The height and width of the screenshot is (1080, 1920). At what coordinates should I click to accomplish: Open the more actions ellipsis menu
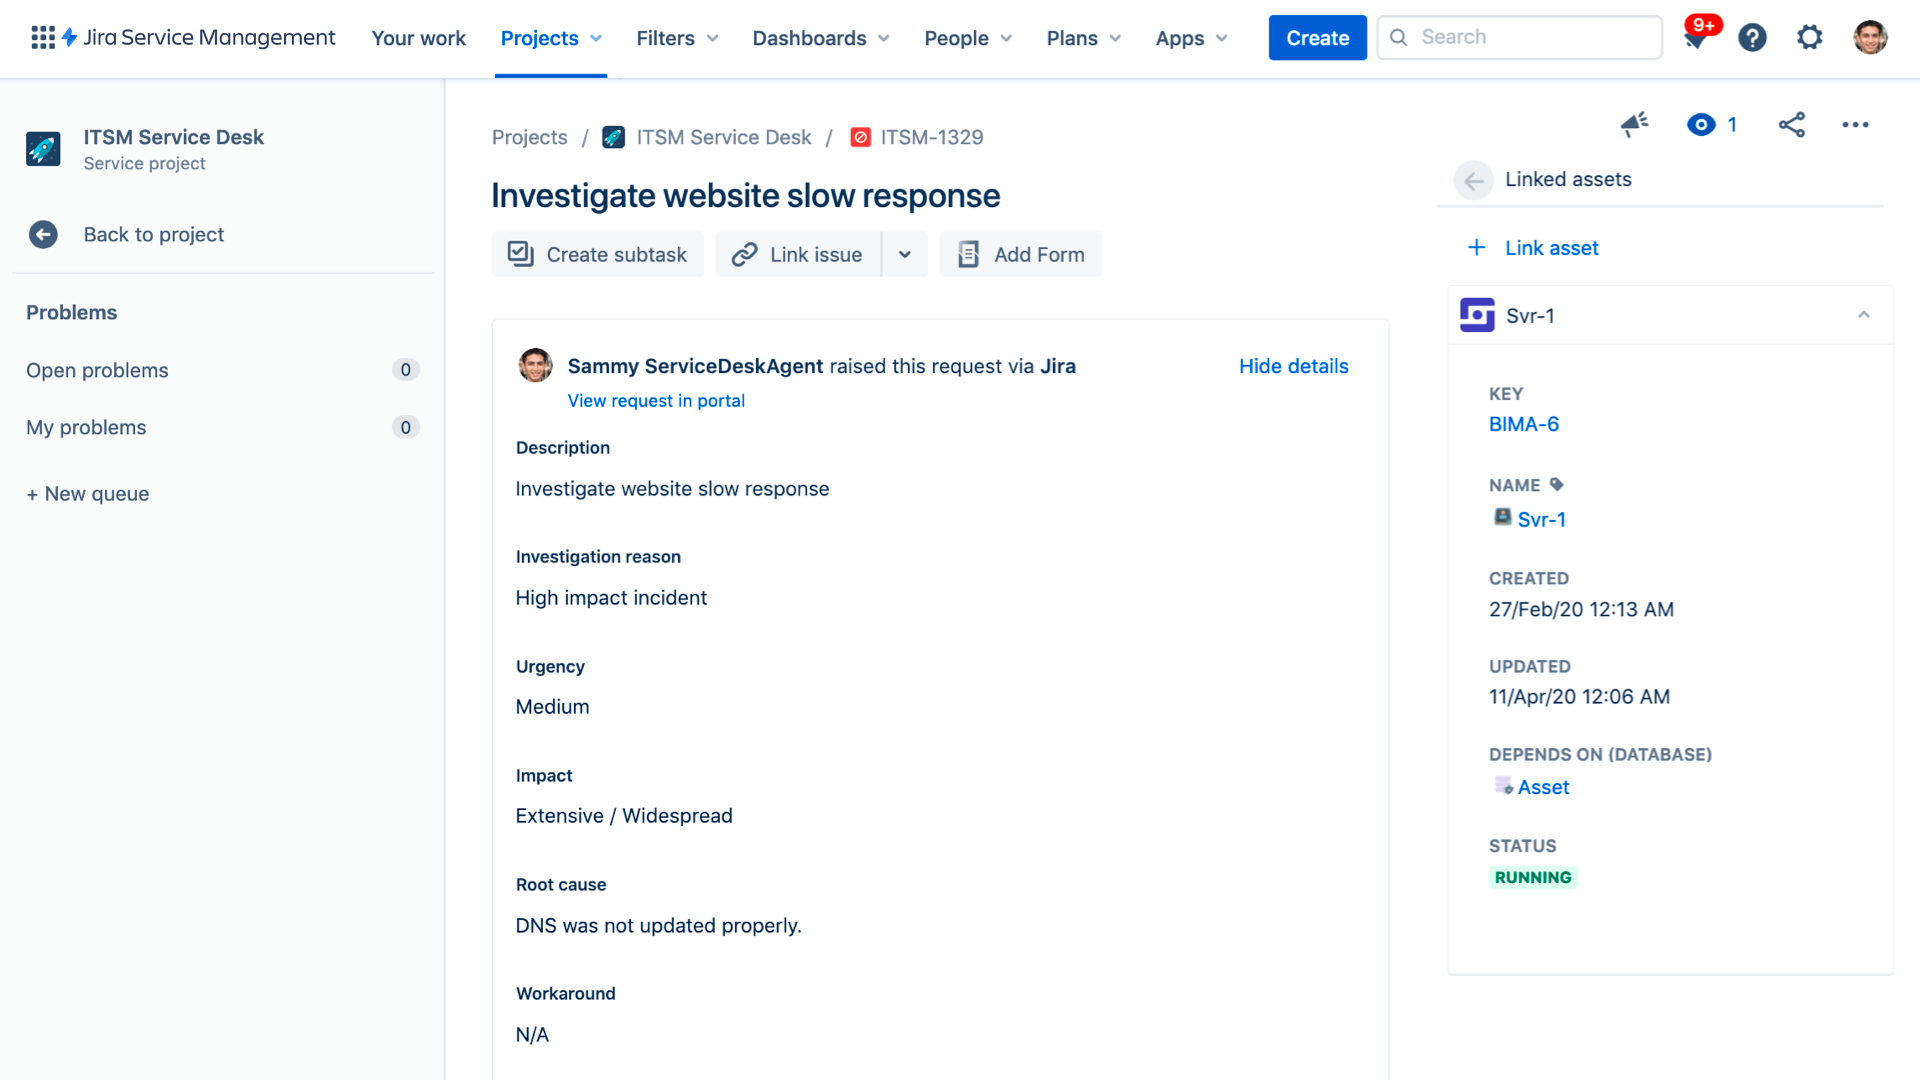pyautogui.click(x=1855, y=124)
